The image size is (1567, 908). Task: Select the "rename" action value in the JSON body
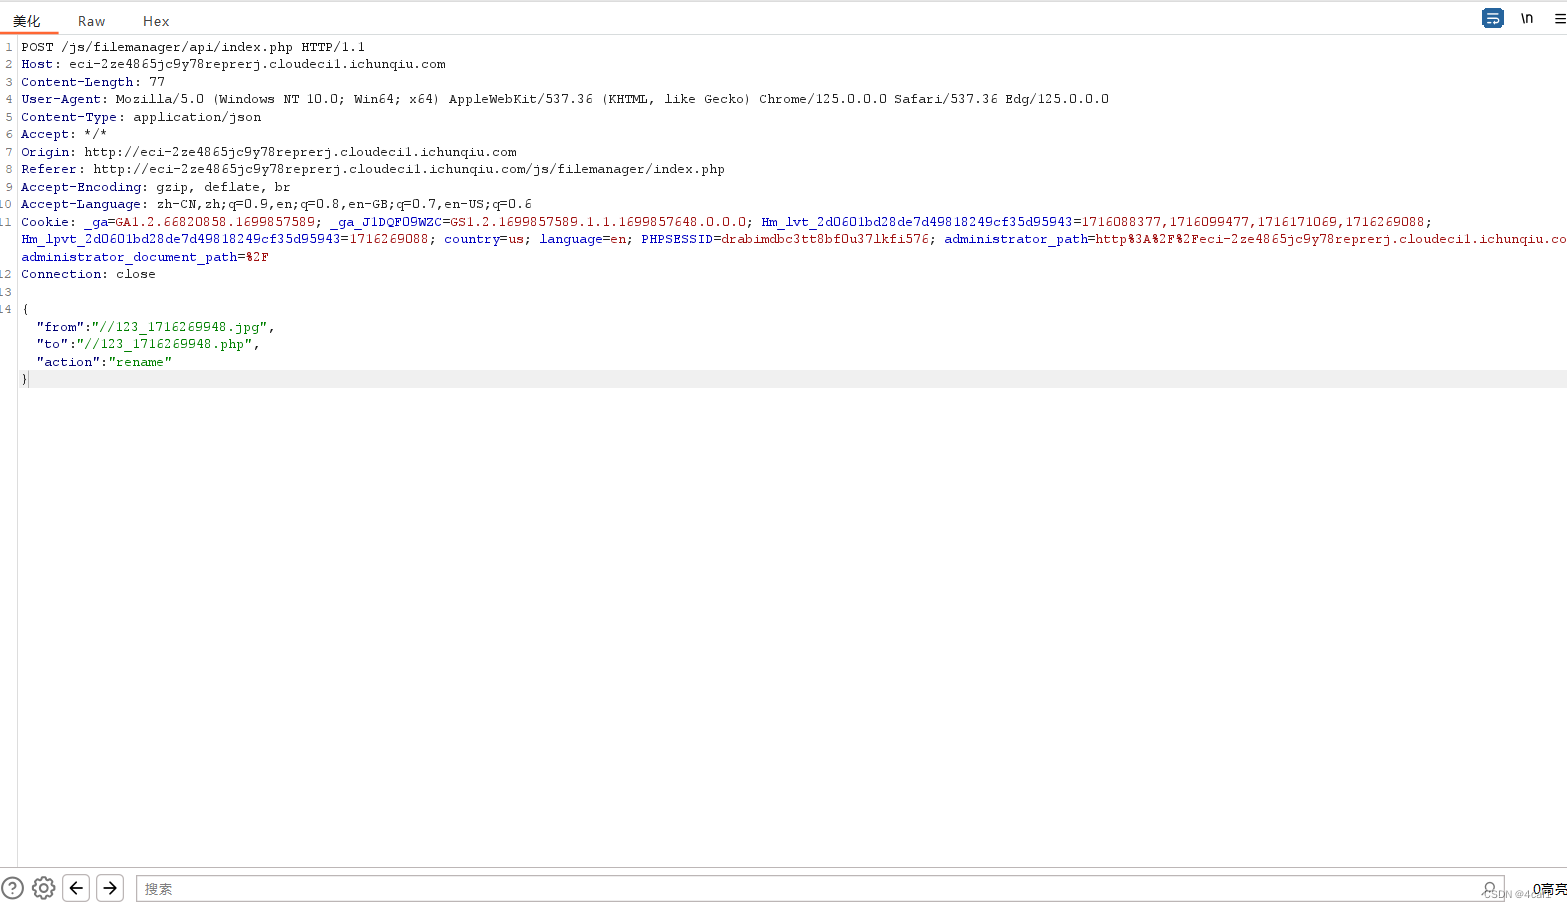point(141,361)
